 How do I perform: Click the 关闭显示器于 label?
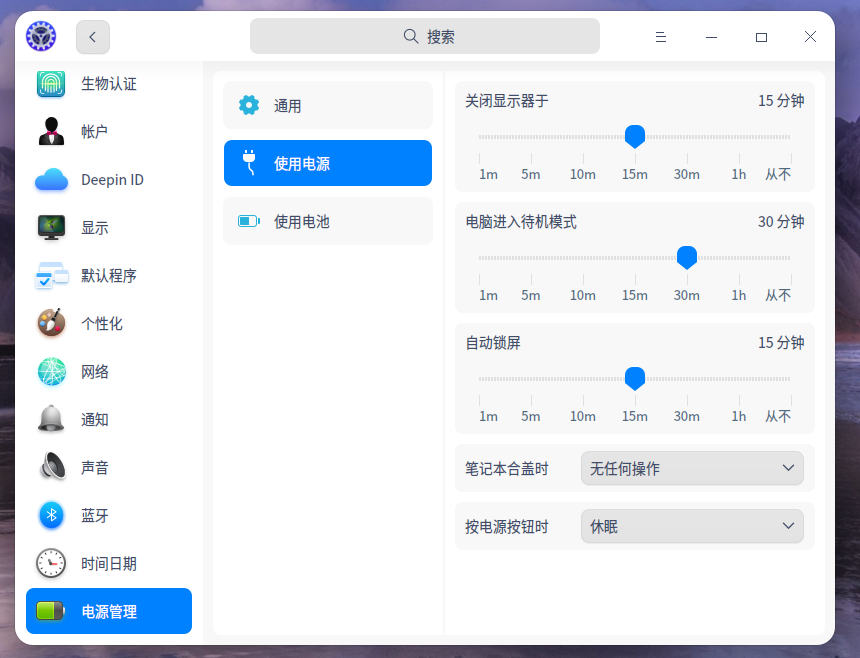tap(507, 101)
